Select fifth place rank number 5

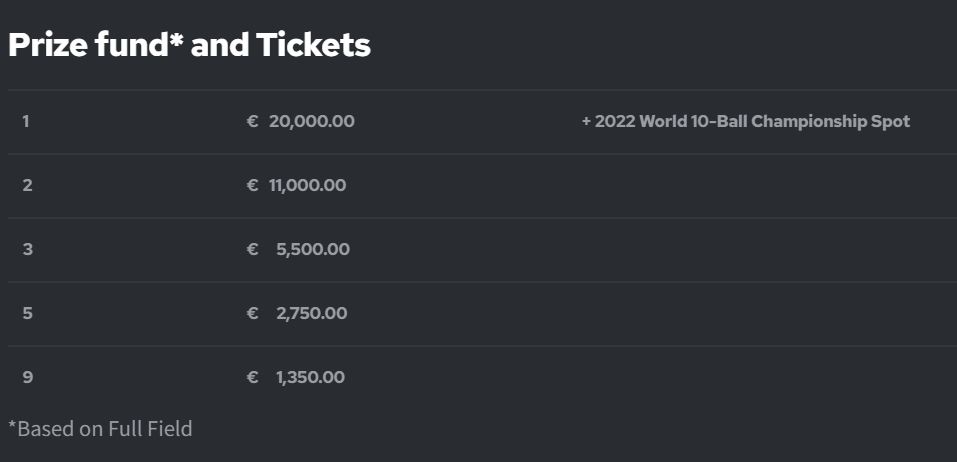tap(27, 314)
